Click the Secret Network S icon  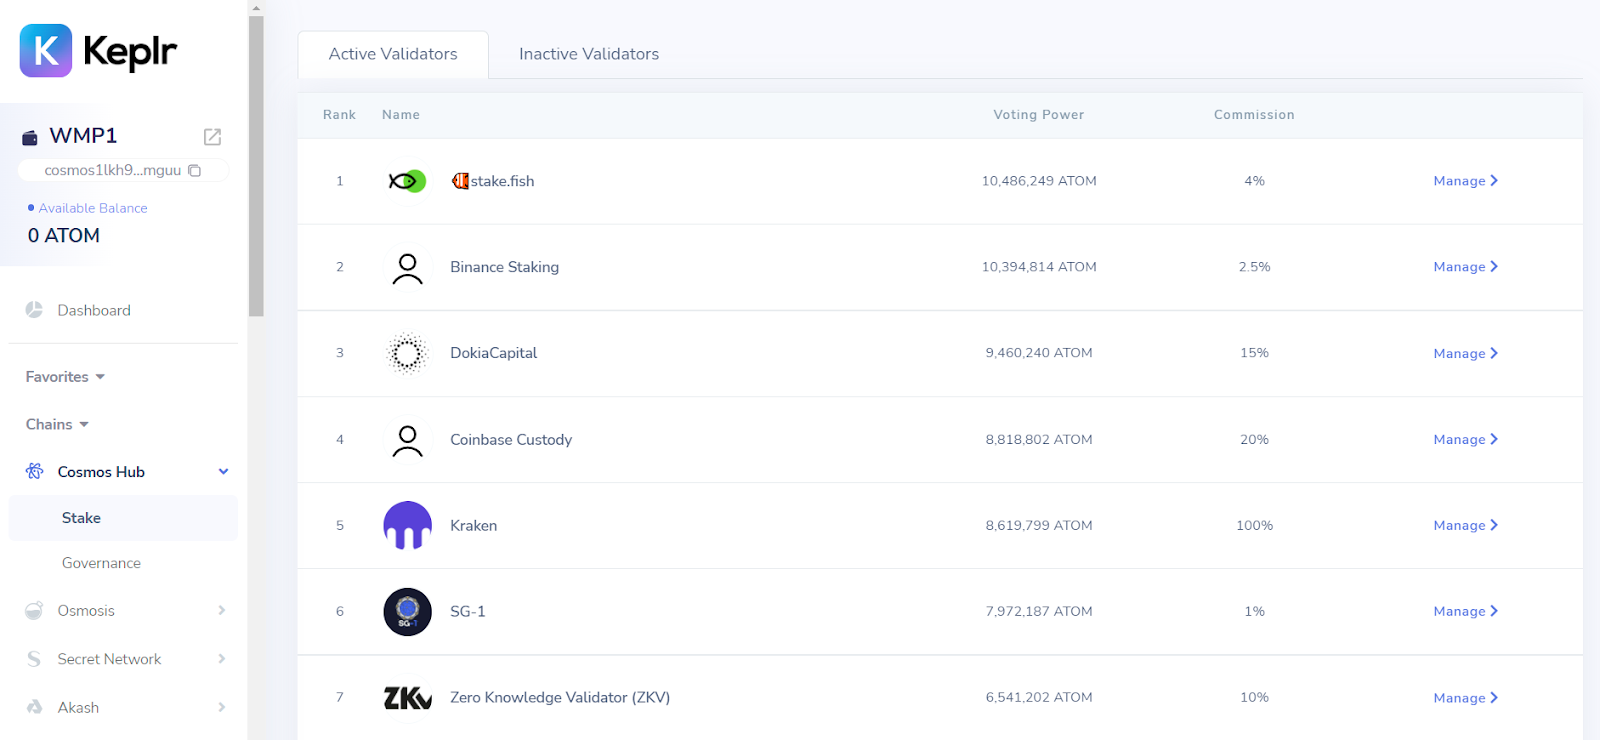click(34, 659)
